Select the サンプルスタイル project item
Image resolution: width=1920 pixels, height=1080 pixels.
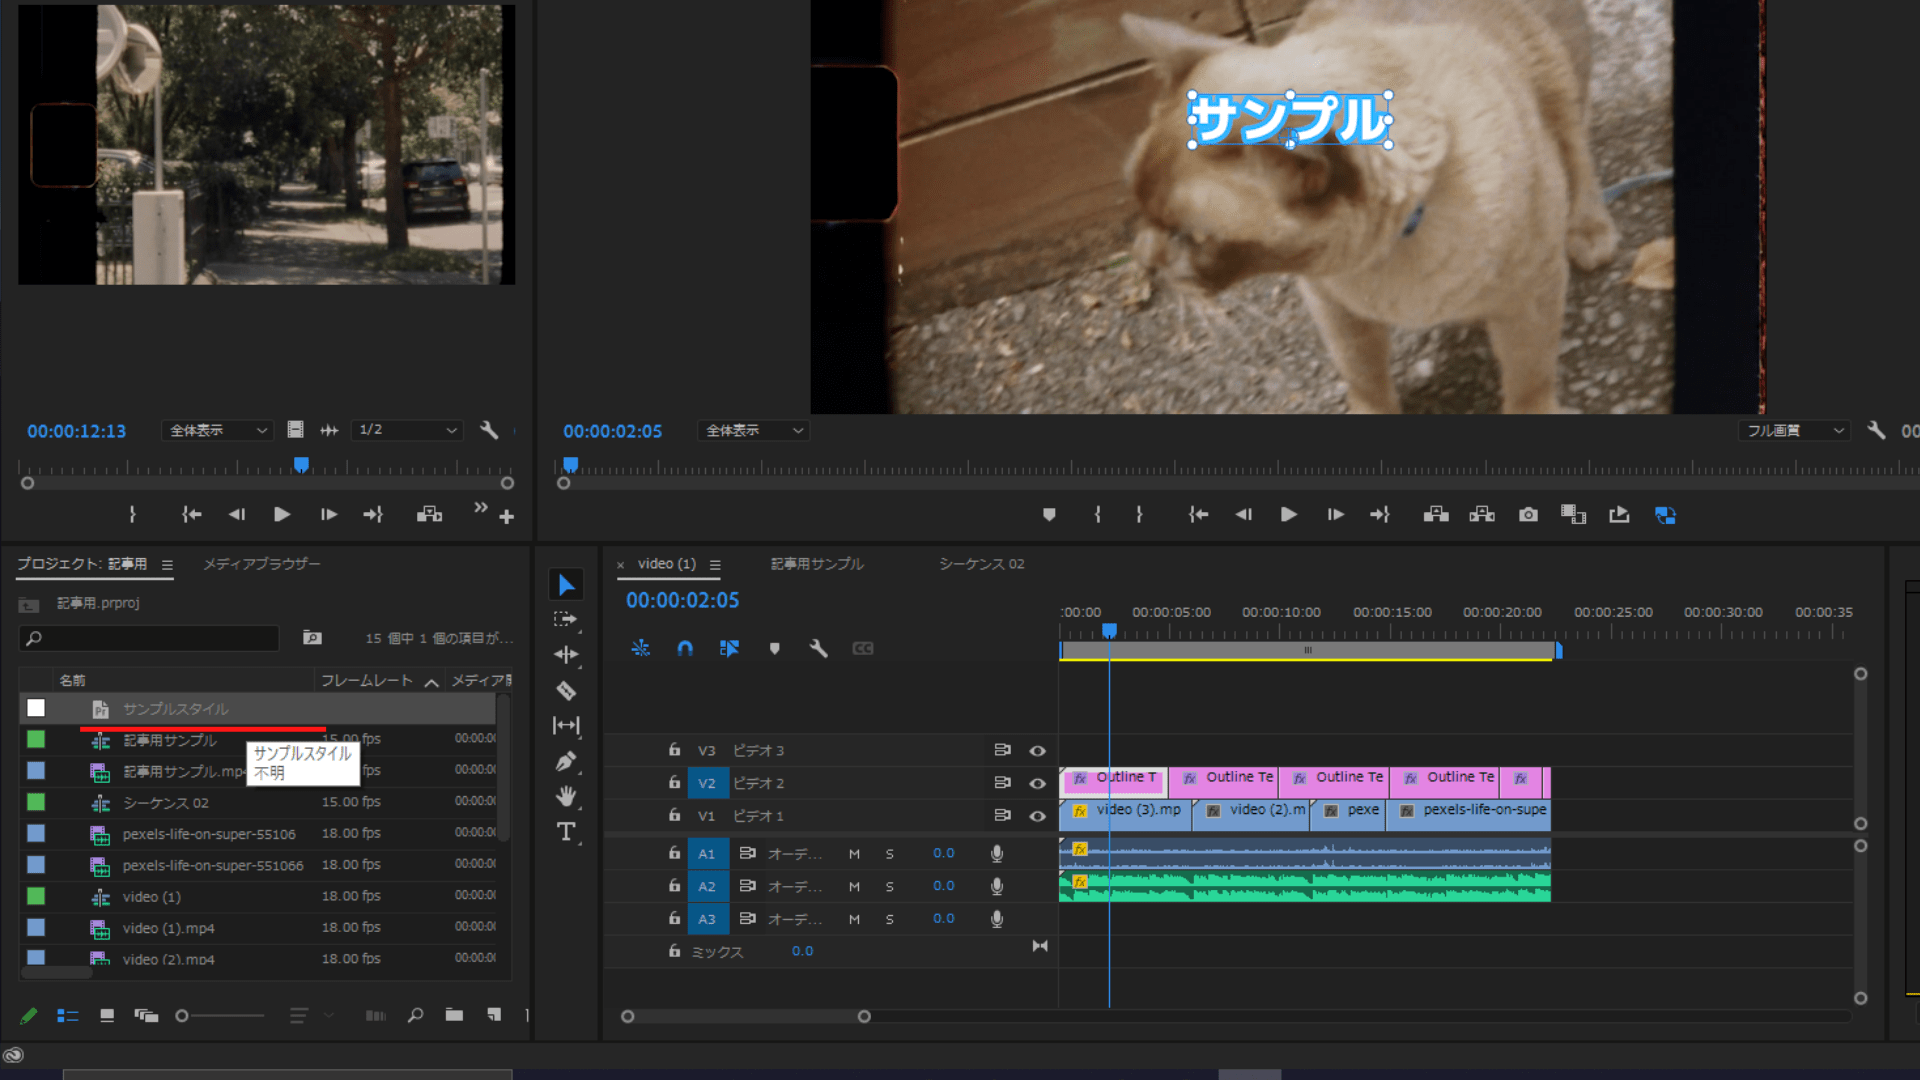click(175, 709)
